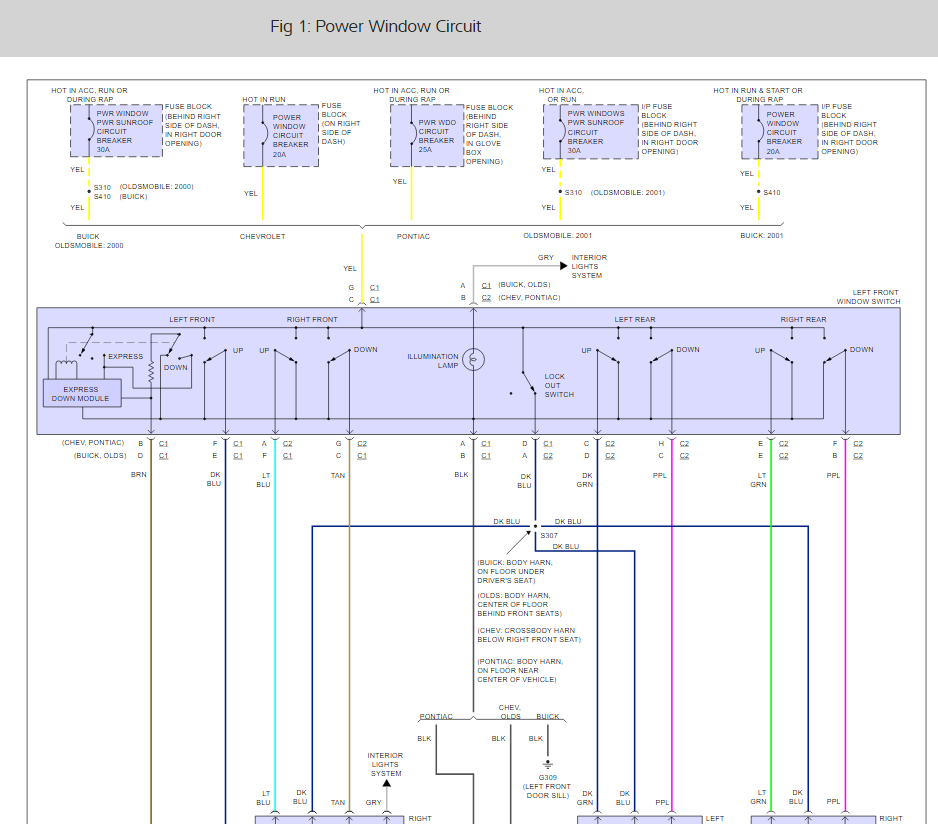Click the 'LEFT REAR' switch heading
This screenshot has width=938, height=835.
[635, 319]
